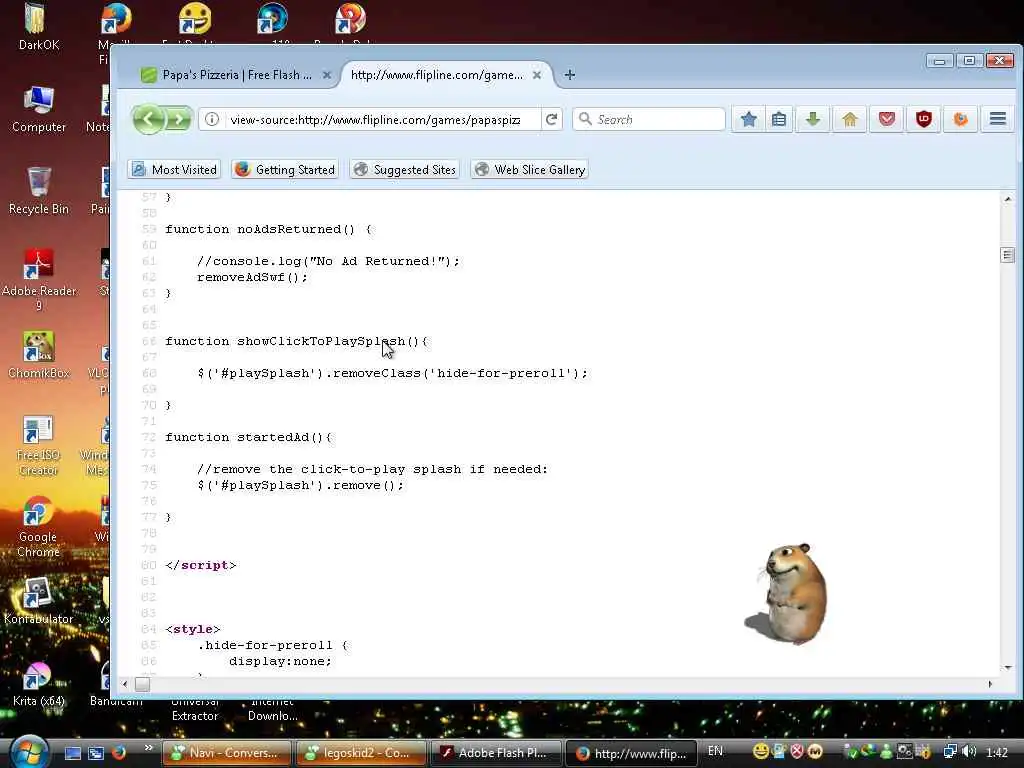
Task: Switch to Adobe Flash Pl... taskbar window
Action: pos(496,753)
